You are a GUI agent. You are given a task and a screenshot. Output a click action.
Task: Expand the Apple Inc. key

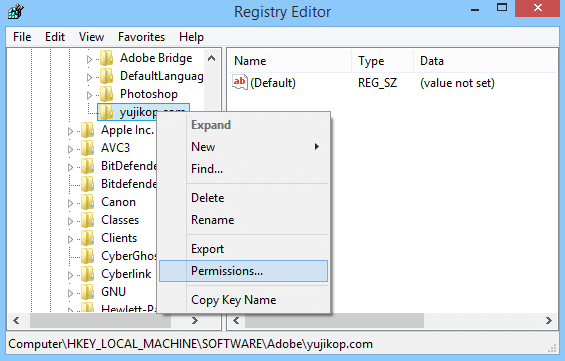click(70, 131)
